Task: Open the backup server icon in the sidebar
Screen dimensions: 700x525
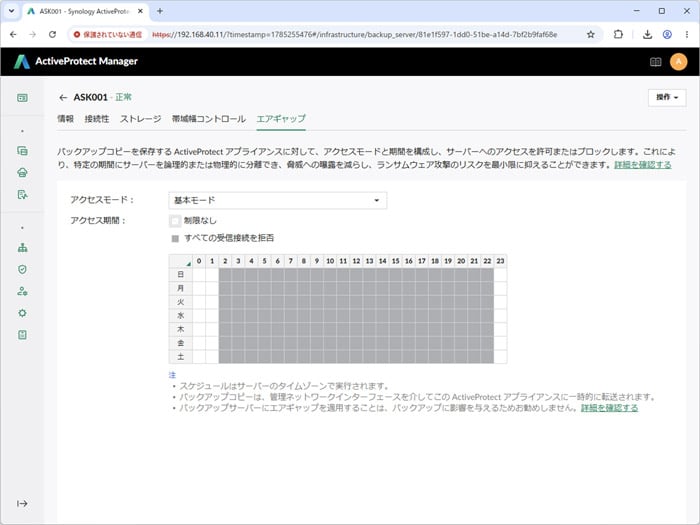Action: click(22, 173)
